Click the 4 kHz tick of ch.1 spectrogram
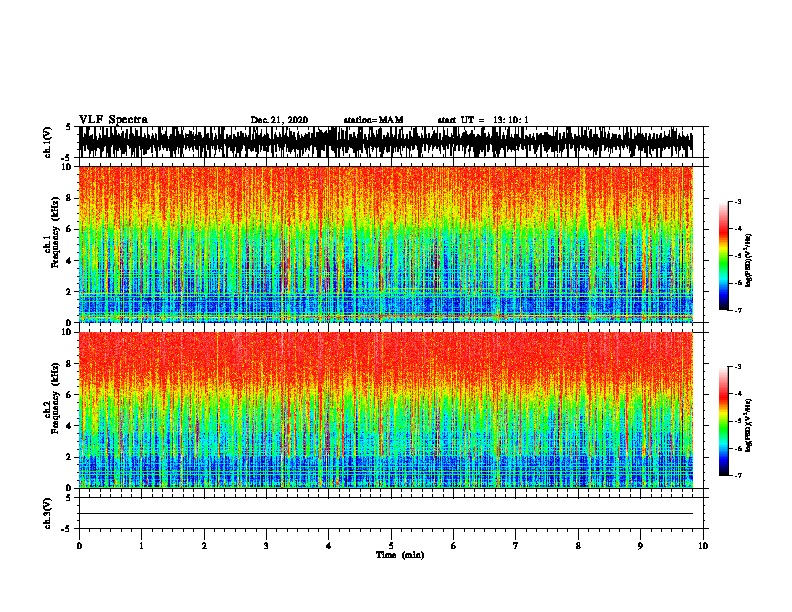792x612 pixels. click(x=70, y=261)
